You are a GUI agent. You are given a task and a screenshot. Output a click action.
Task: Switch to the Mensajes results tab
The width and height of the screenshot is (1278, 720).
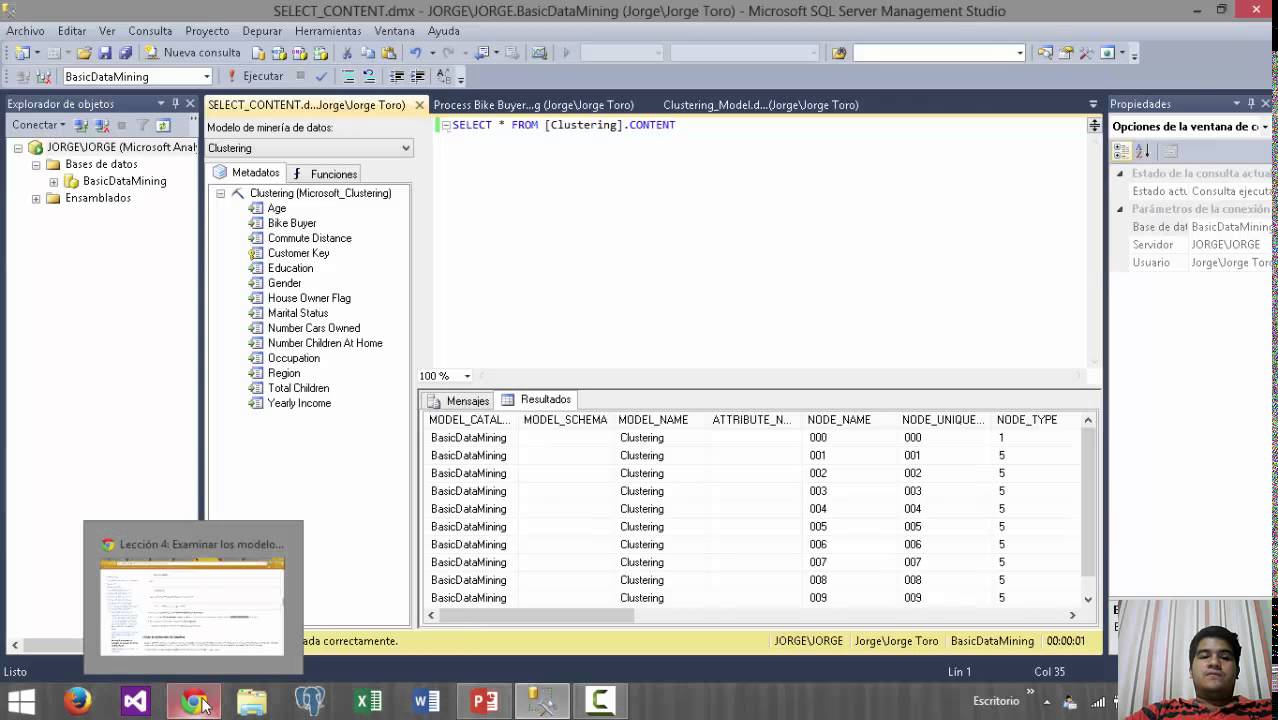(x=458, y=400)
